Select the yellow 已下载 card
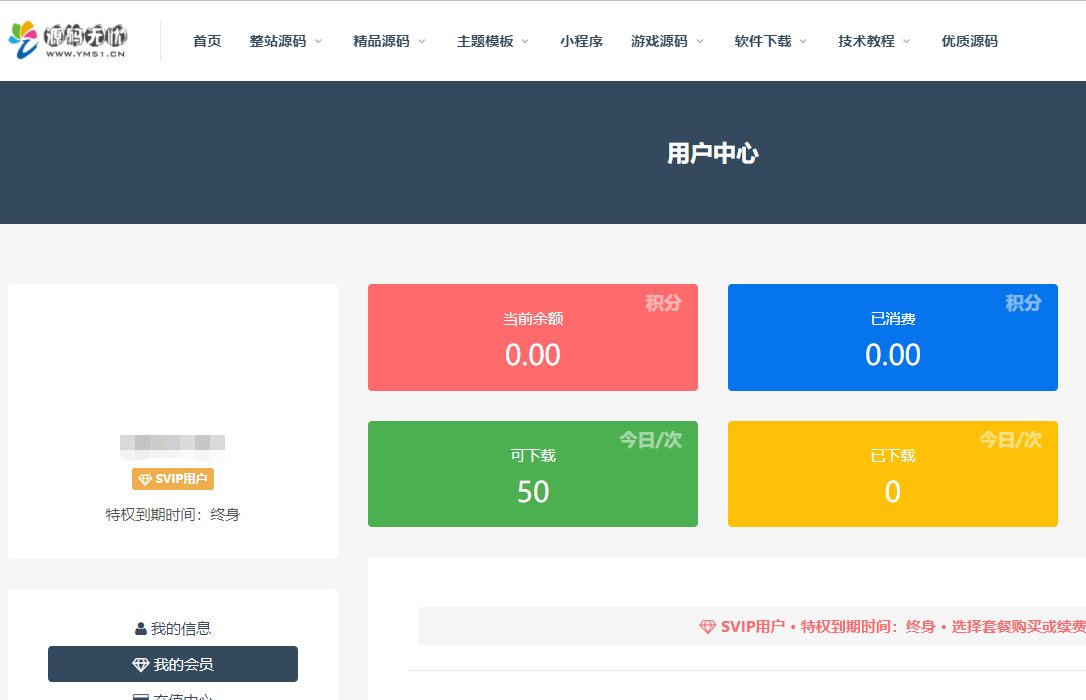1086x700 pixels. click(893, 474)
